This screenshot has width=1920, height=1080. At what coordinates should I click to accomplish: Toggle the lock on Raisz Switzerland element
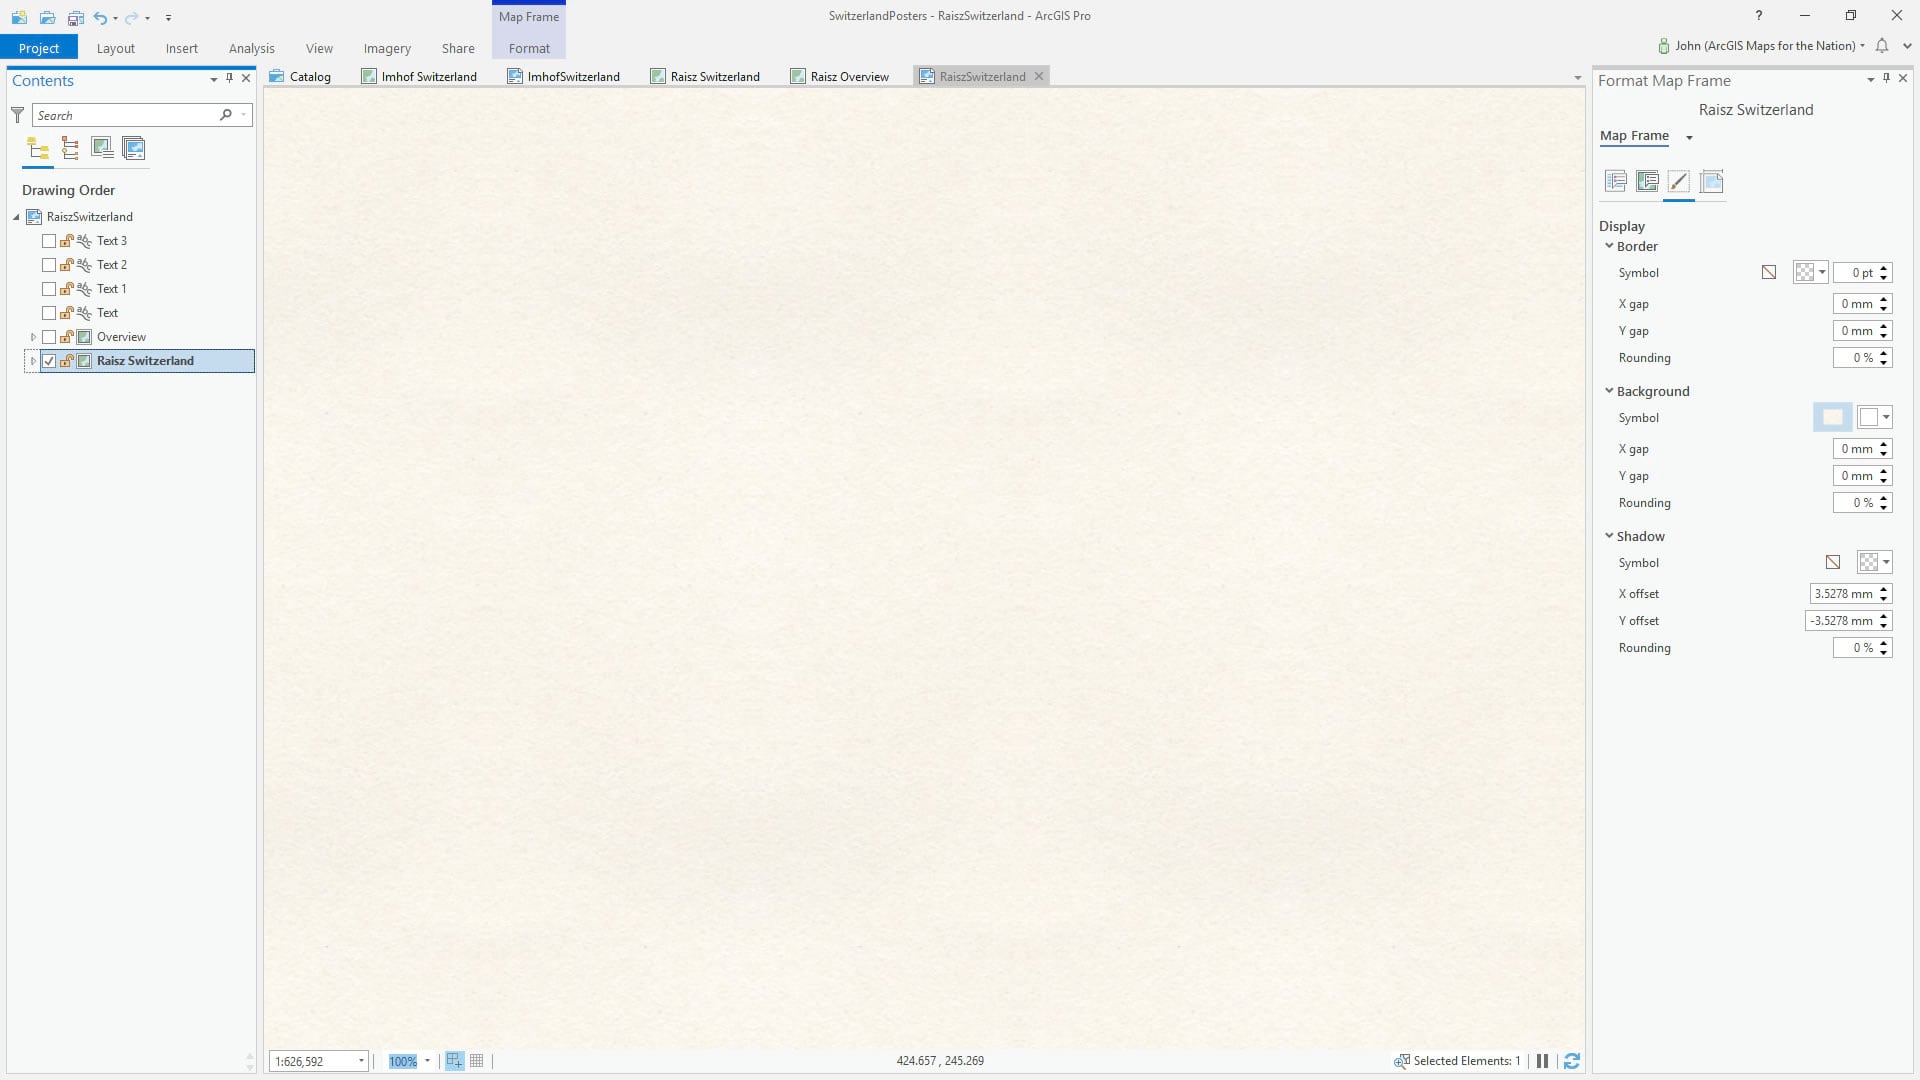tap(66, 361)
